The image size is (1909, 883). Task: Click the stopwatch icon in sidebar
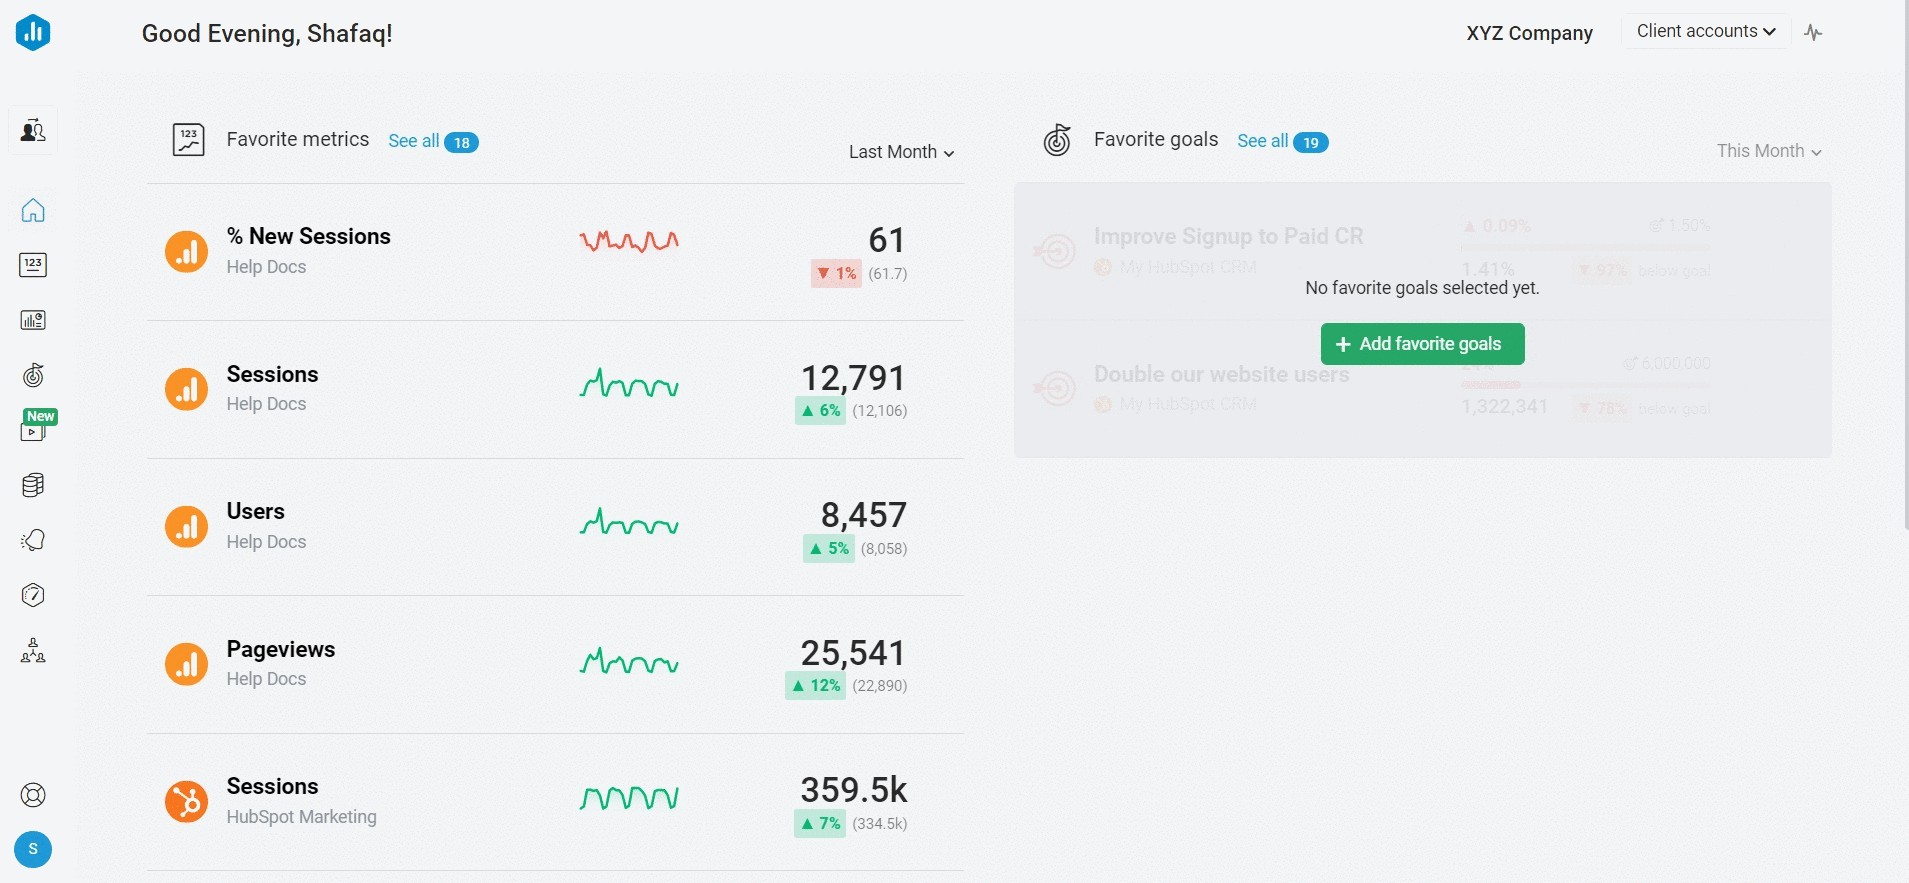click(x=33, y=595)
